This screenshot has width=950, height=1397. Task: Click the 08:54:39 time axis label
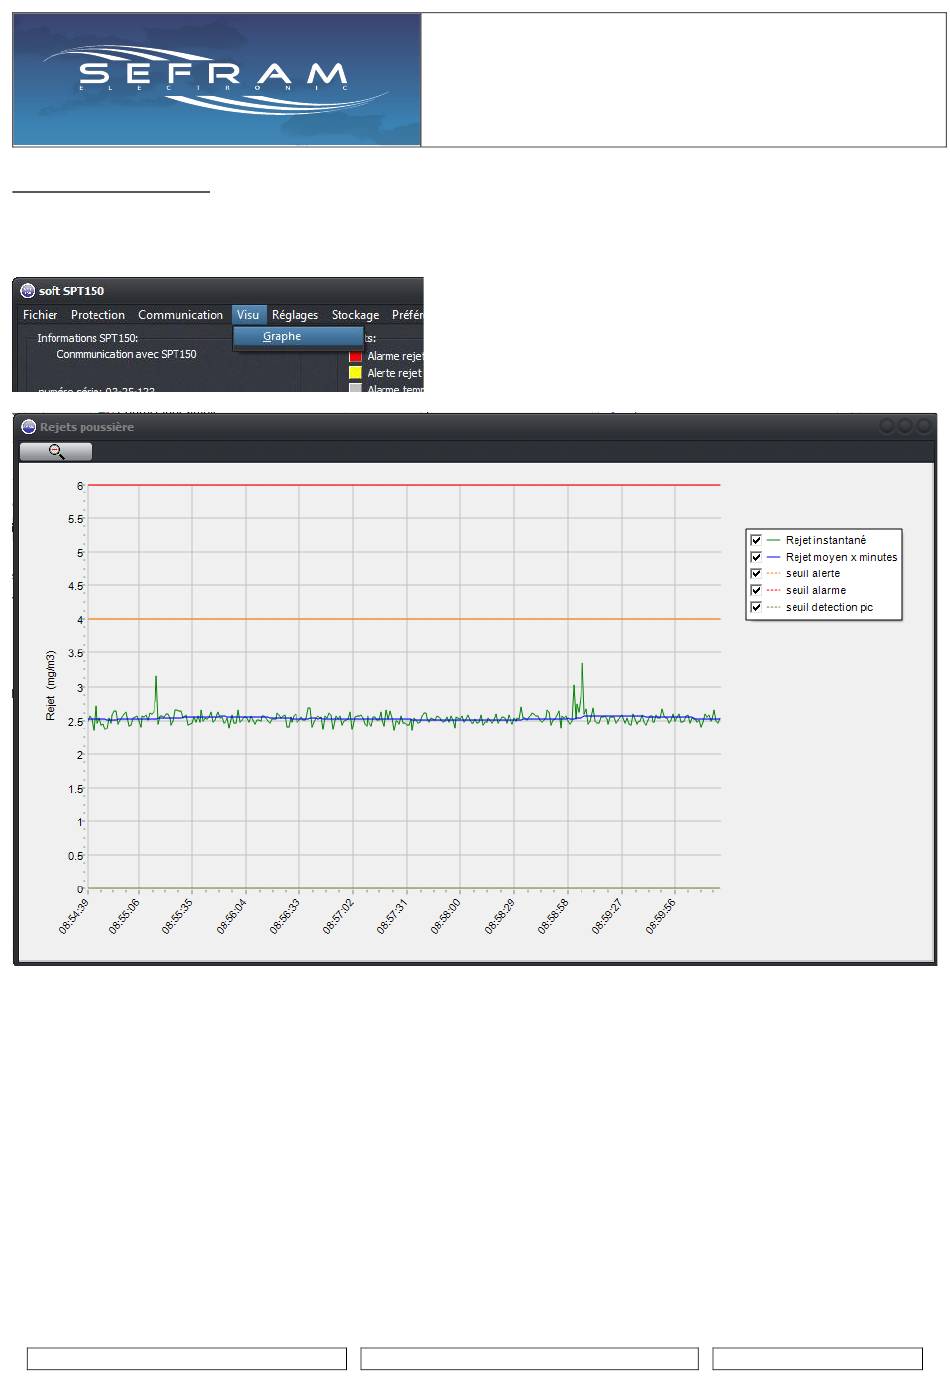[x=73, y=916]
